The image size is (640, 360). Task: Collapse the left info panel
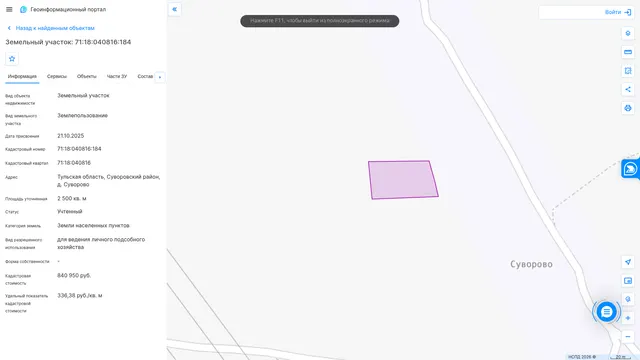click(x=174, y=9)
